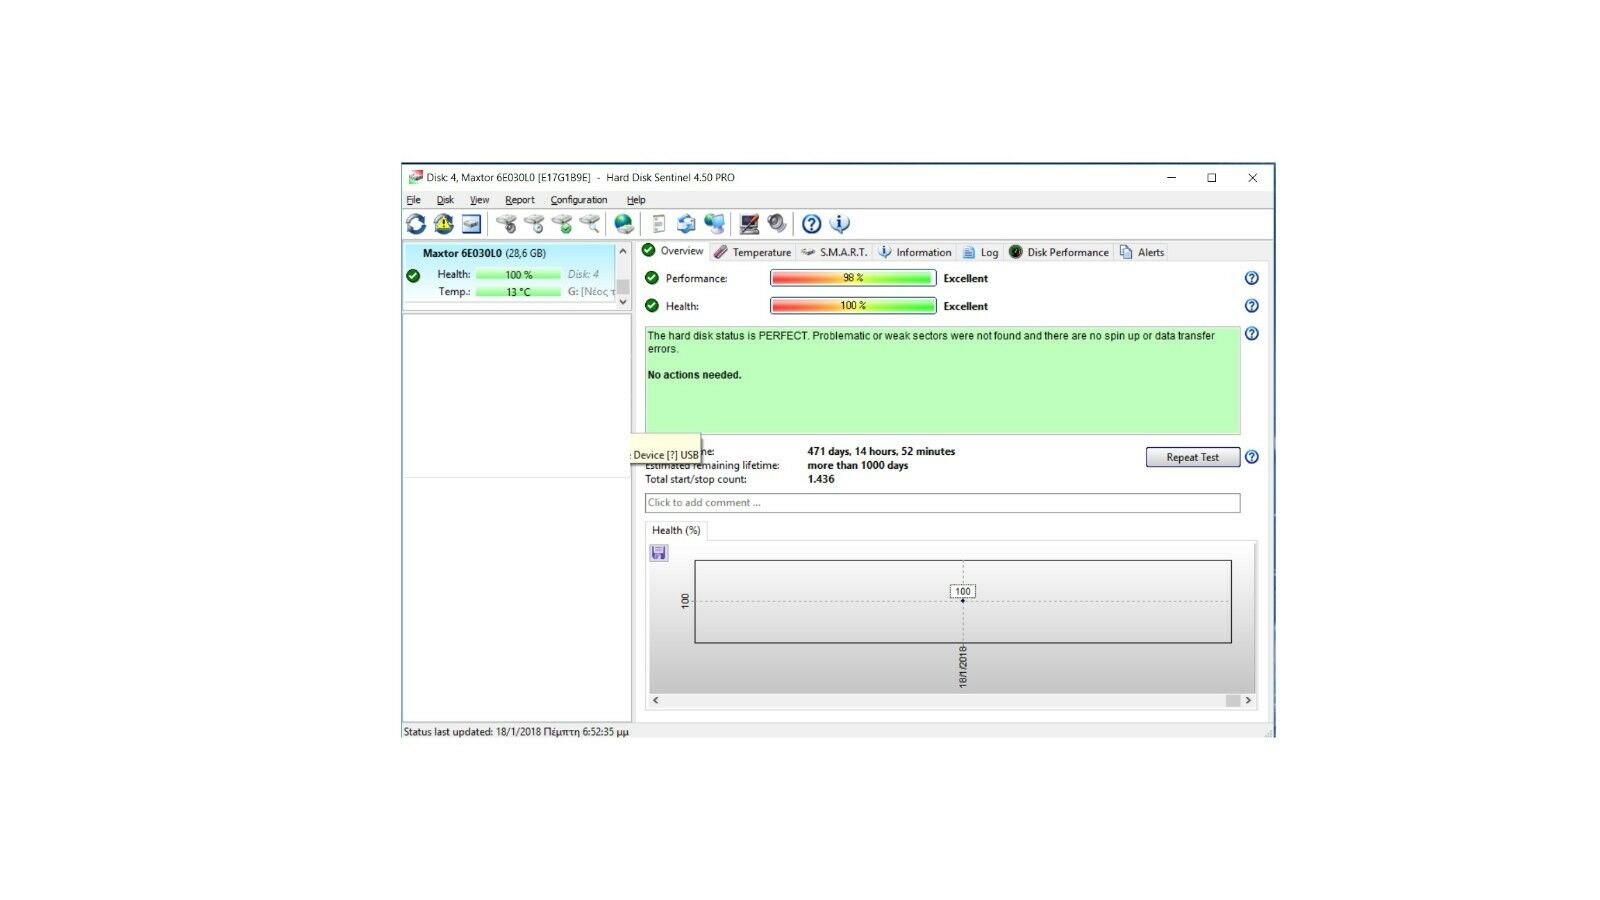The image size is (1600, 900).
Task: Click the green disk status message box
Action: click(x=942, y=380)
